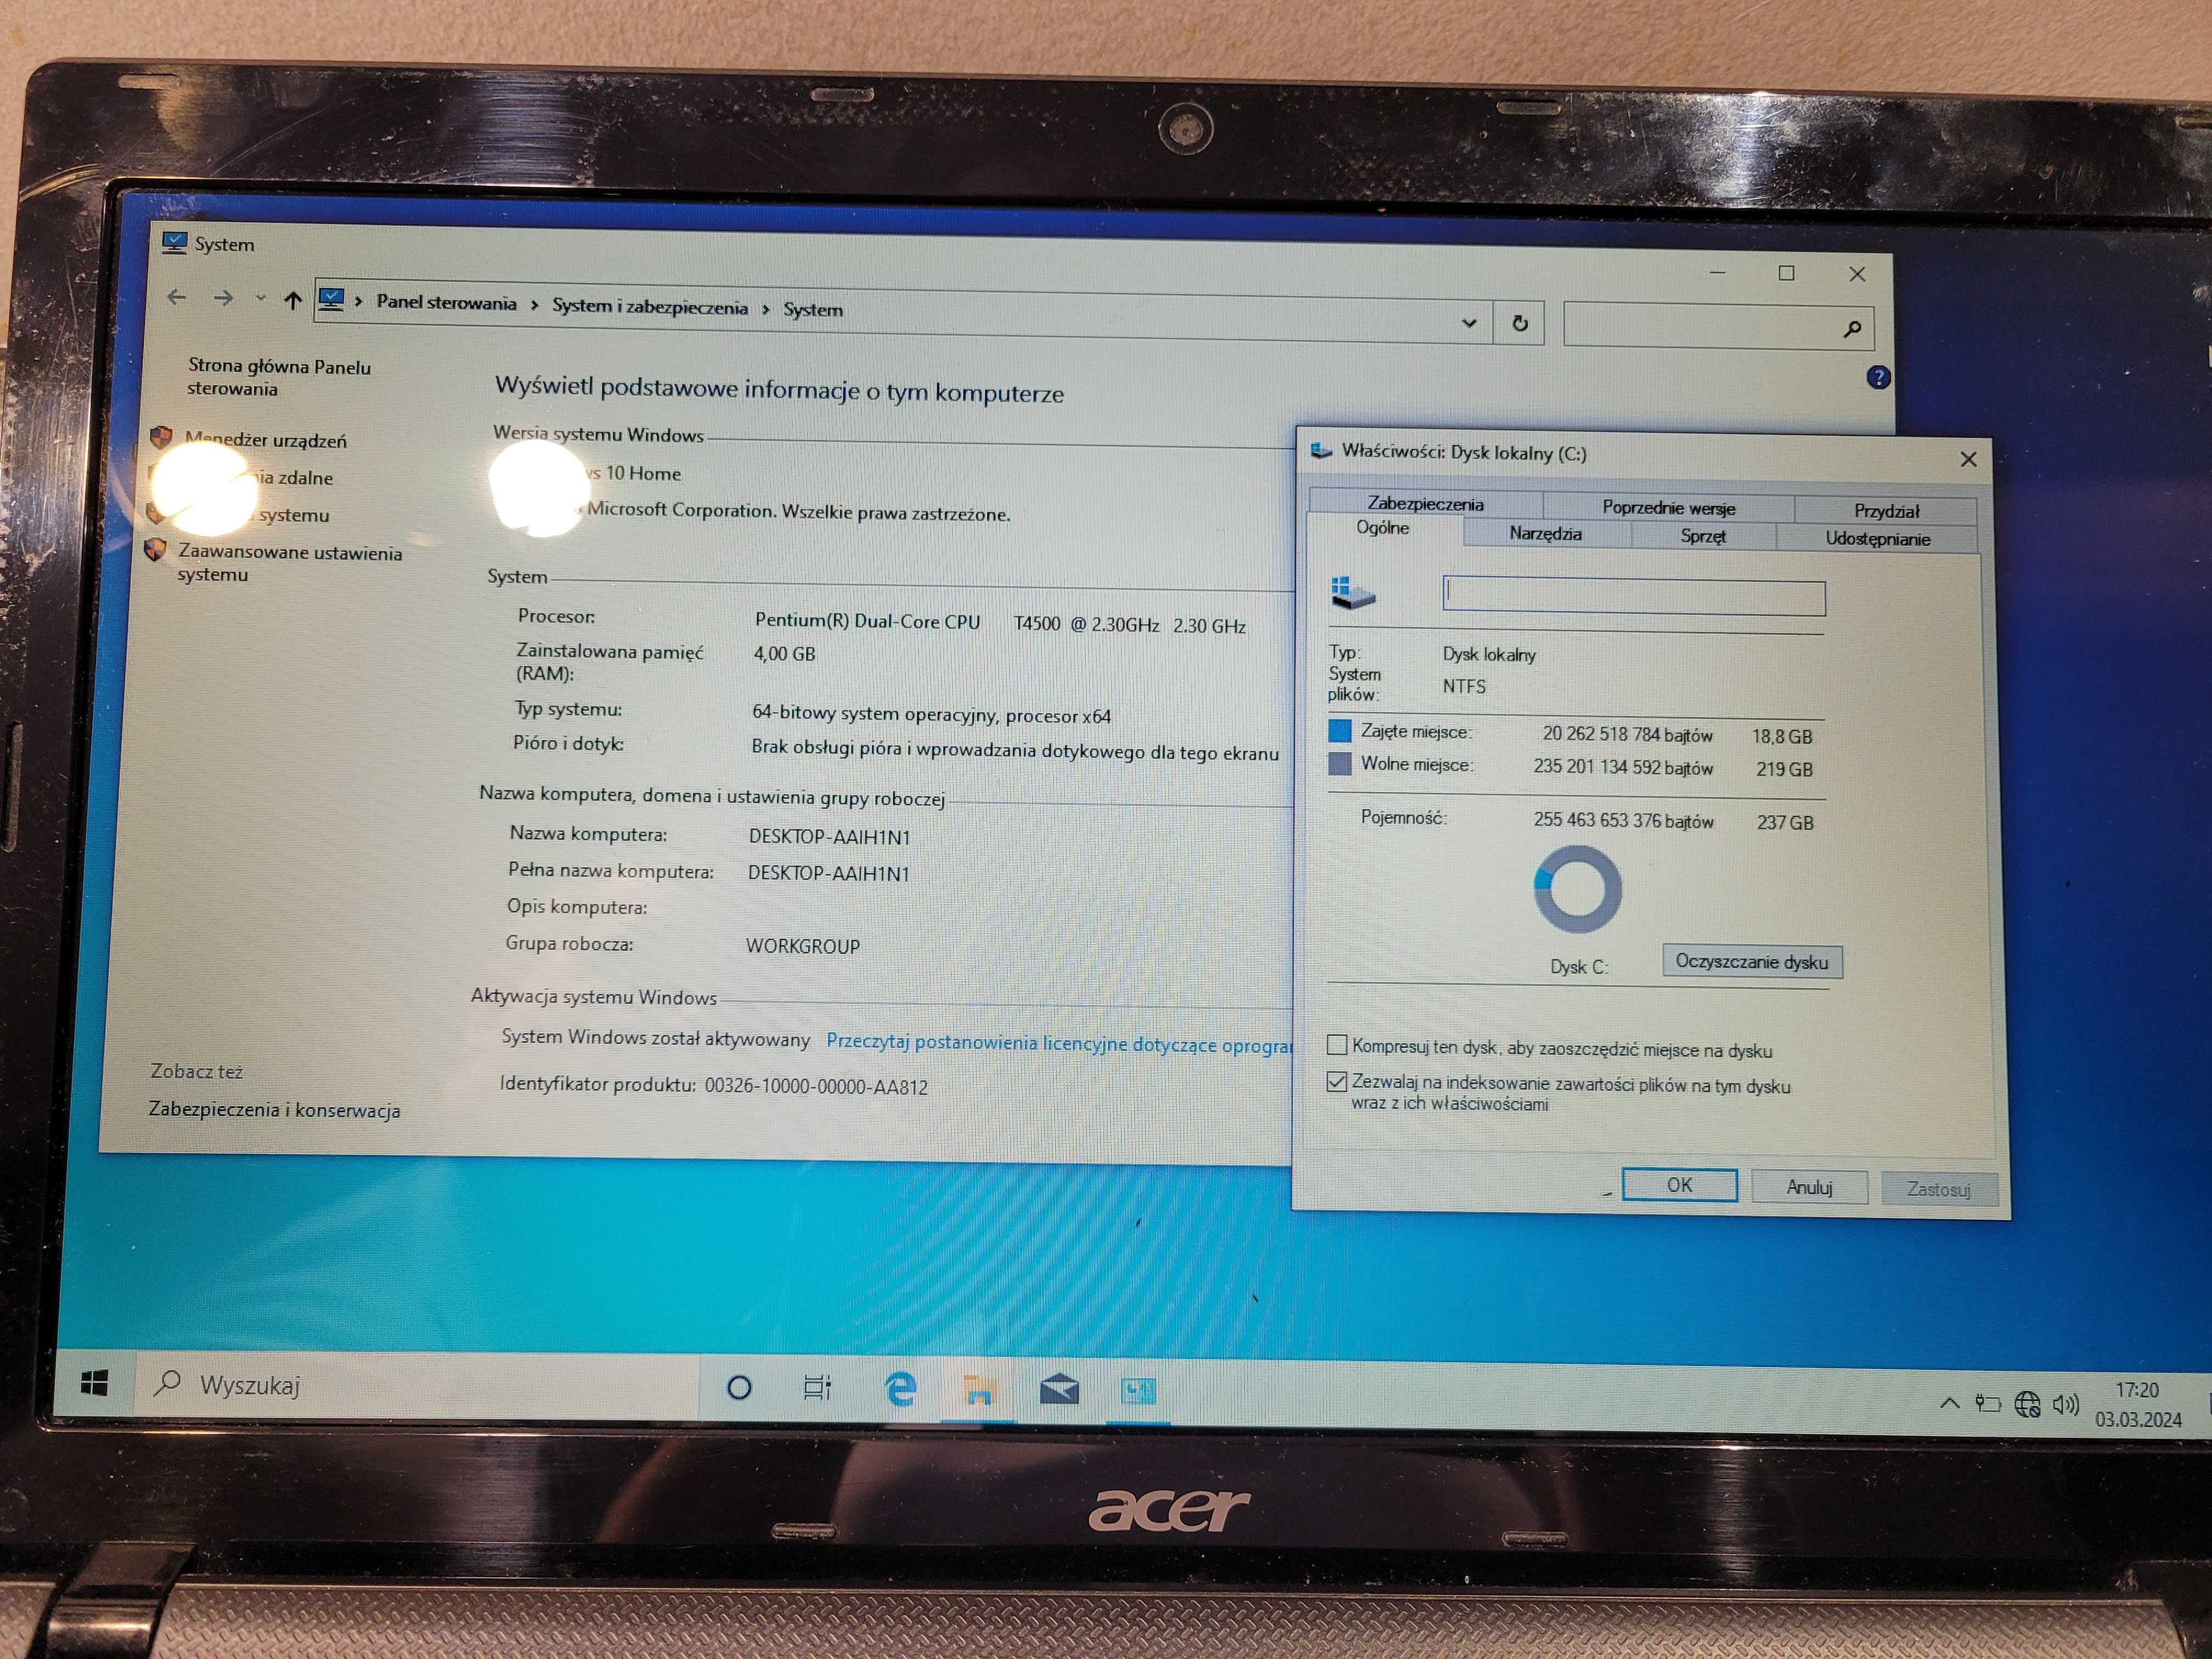The height and width of the screenshot is (1659, 2212).
Task: Open Zaawansowane ustawienia systemu
Action: (290, 563)
